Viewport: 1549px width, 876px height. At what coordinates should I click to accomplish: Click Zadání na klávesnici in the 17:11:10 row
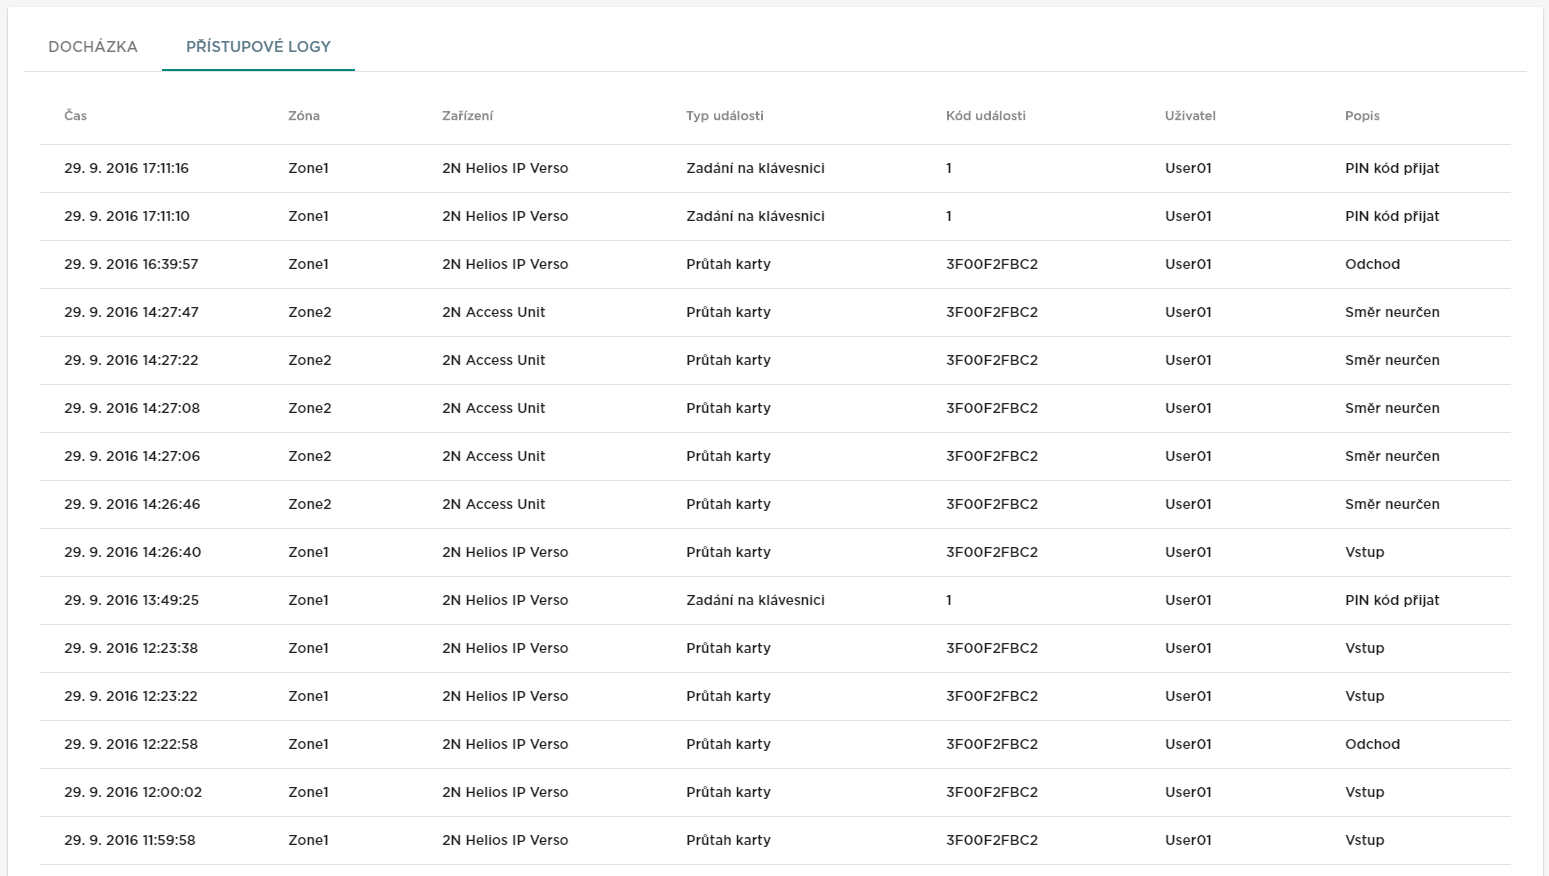pos(755,216)
